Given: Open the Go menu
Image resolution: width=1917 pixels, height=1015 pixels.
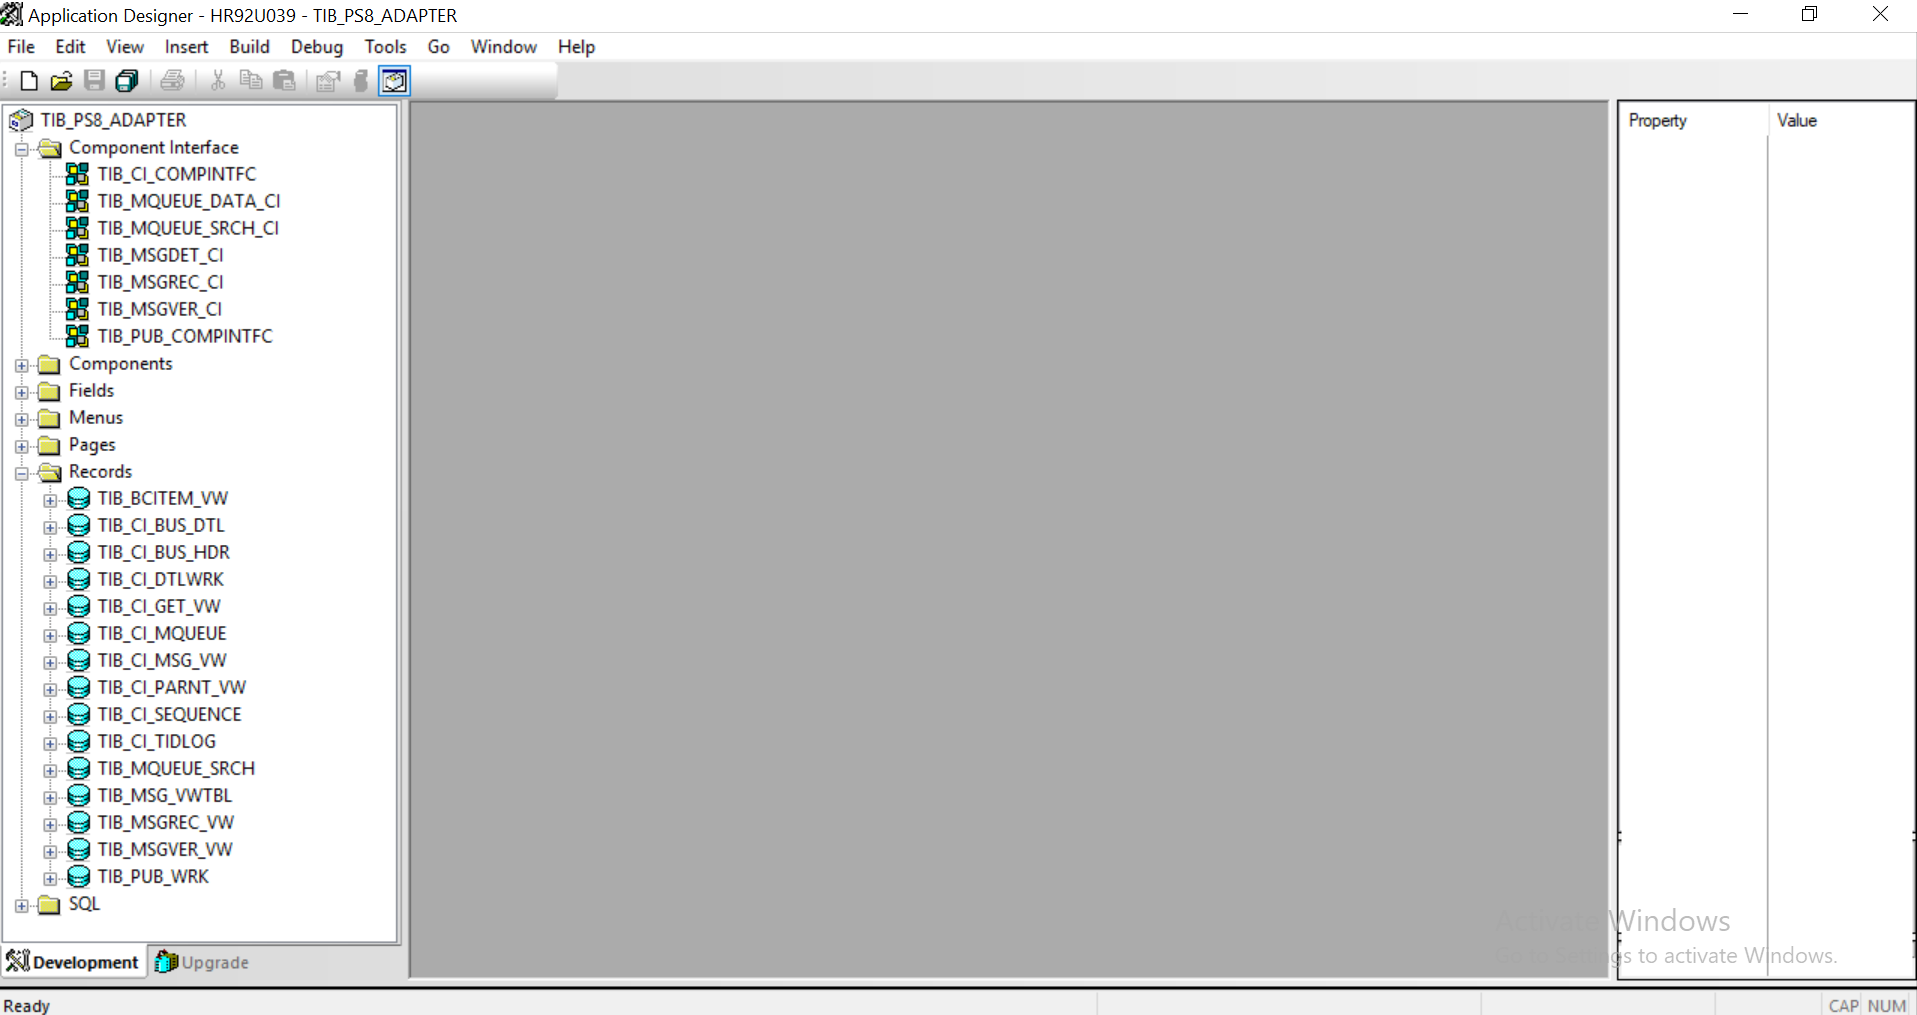Looking at the screenshot, I should tap(438, 47).
